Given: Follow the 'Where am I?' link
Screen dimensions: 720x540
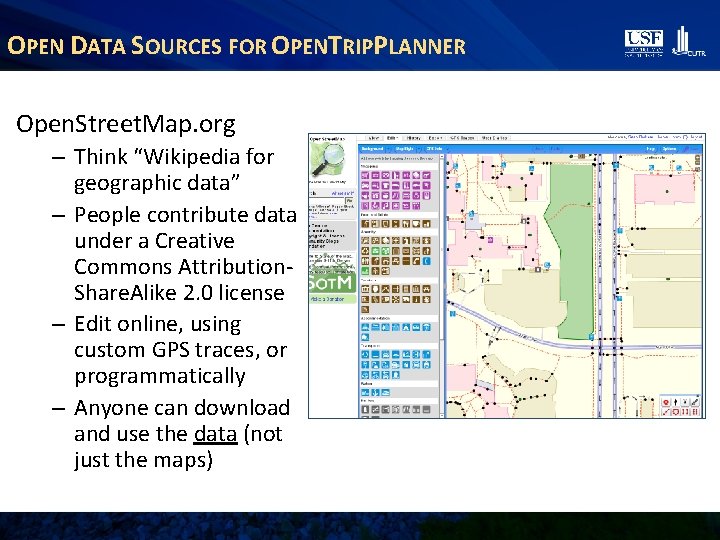Looking at the screenshot, I should pyautogui.click(x=343, y=193).
